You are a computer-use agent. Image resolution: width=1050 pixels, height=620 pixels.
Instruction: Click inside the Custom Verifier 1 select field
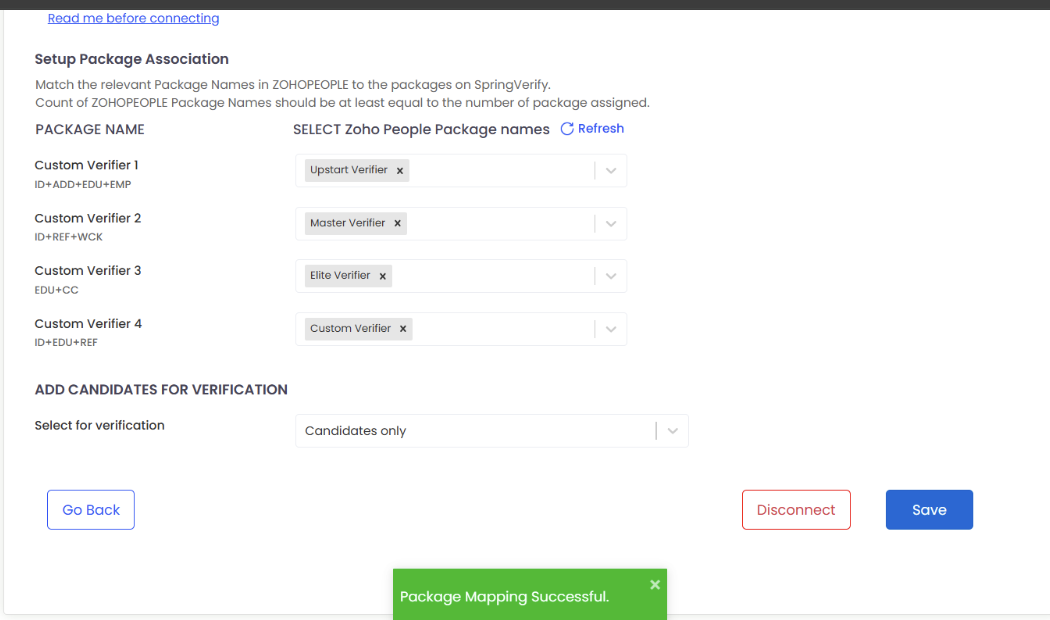click(x=500, y=171)
